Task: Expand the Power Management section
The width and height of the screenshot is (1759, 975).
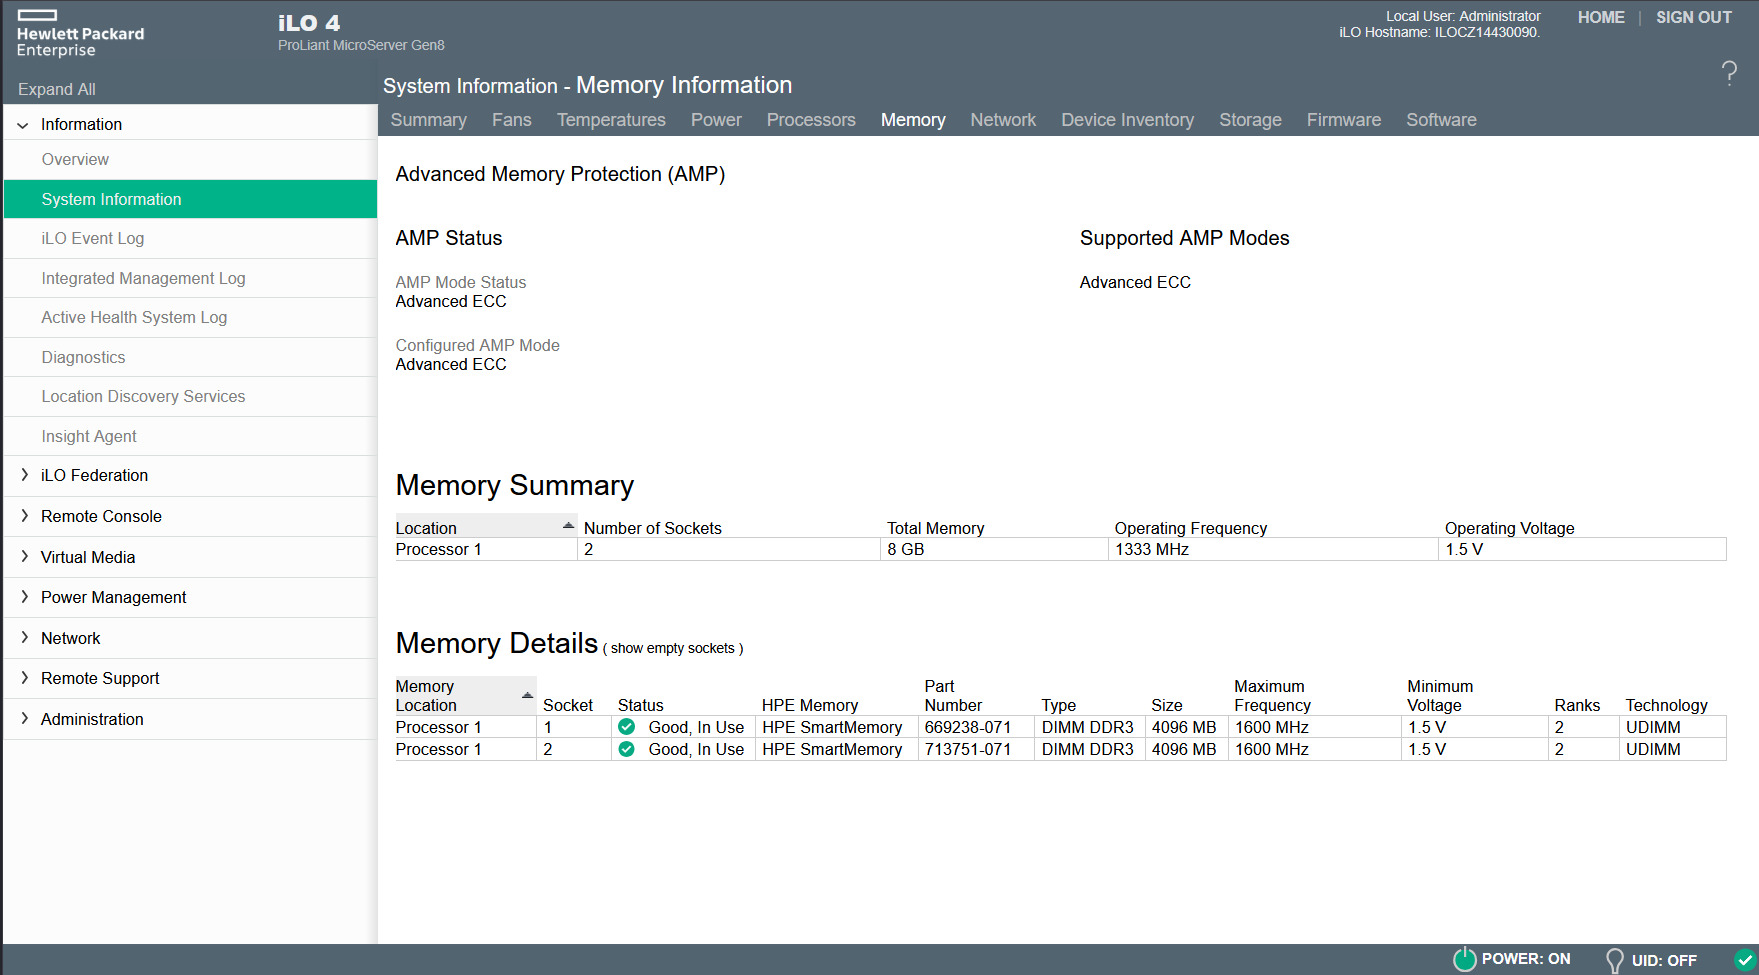Action: pos(24,597)
